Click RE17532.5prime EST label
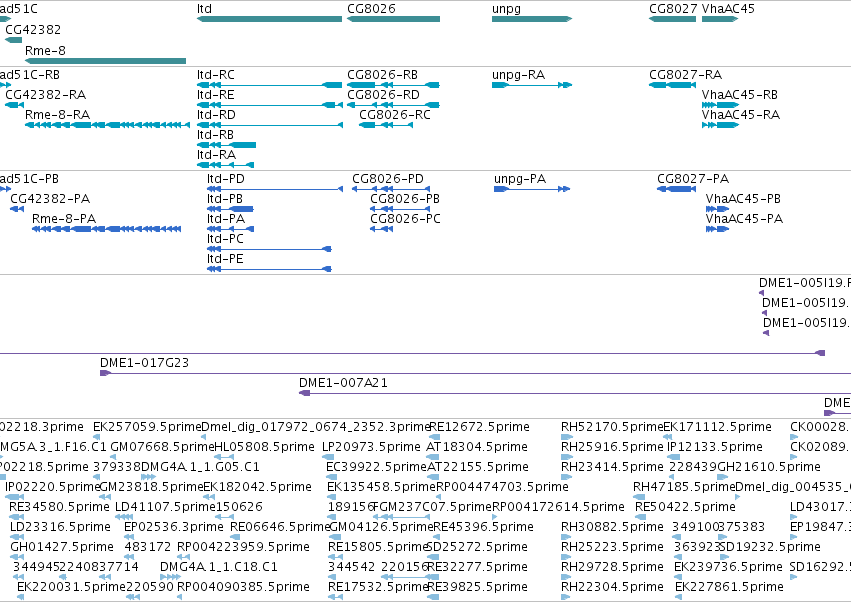This screenshot has width=851, height=602. [x=378, y=587]
